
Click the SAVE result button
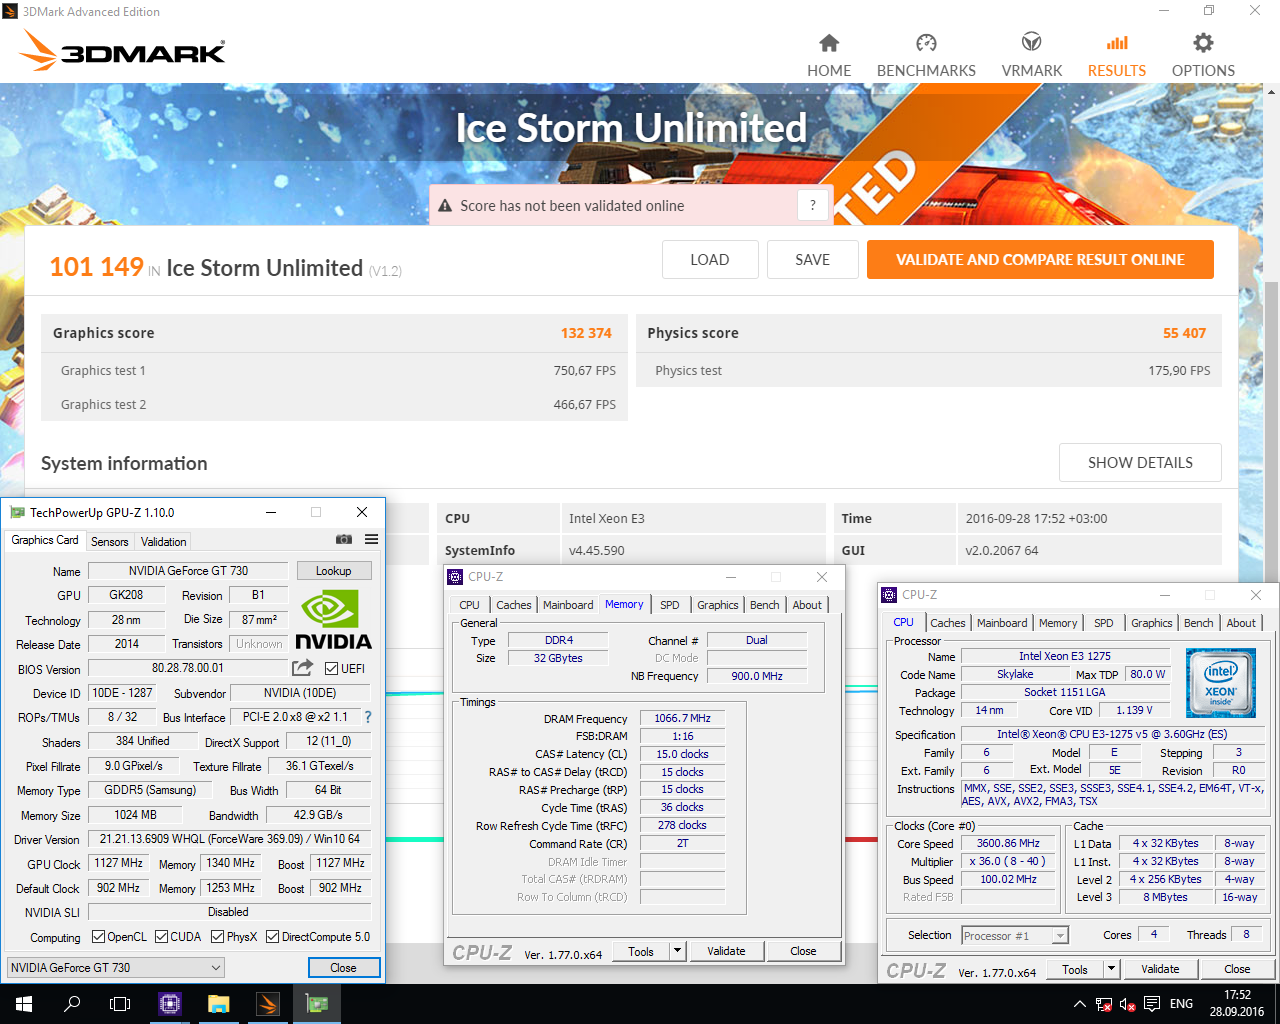(813, 260)
